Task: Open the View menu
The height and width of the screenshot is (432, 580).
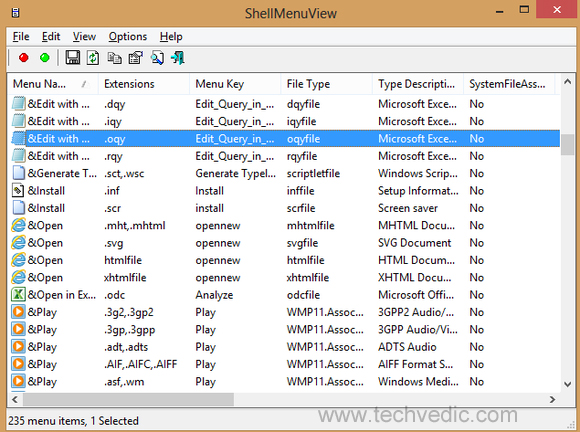Action: (84, 37)
